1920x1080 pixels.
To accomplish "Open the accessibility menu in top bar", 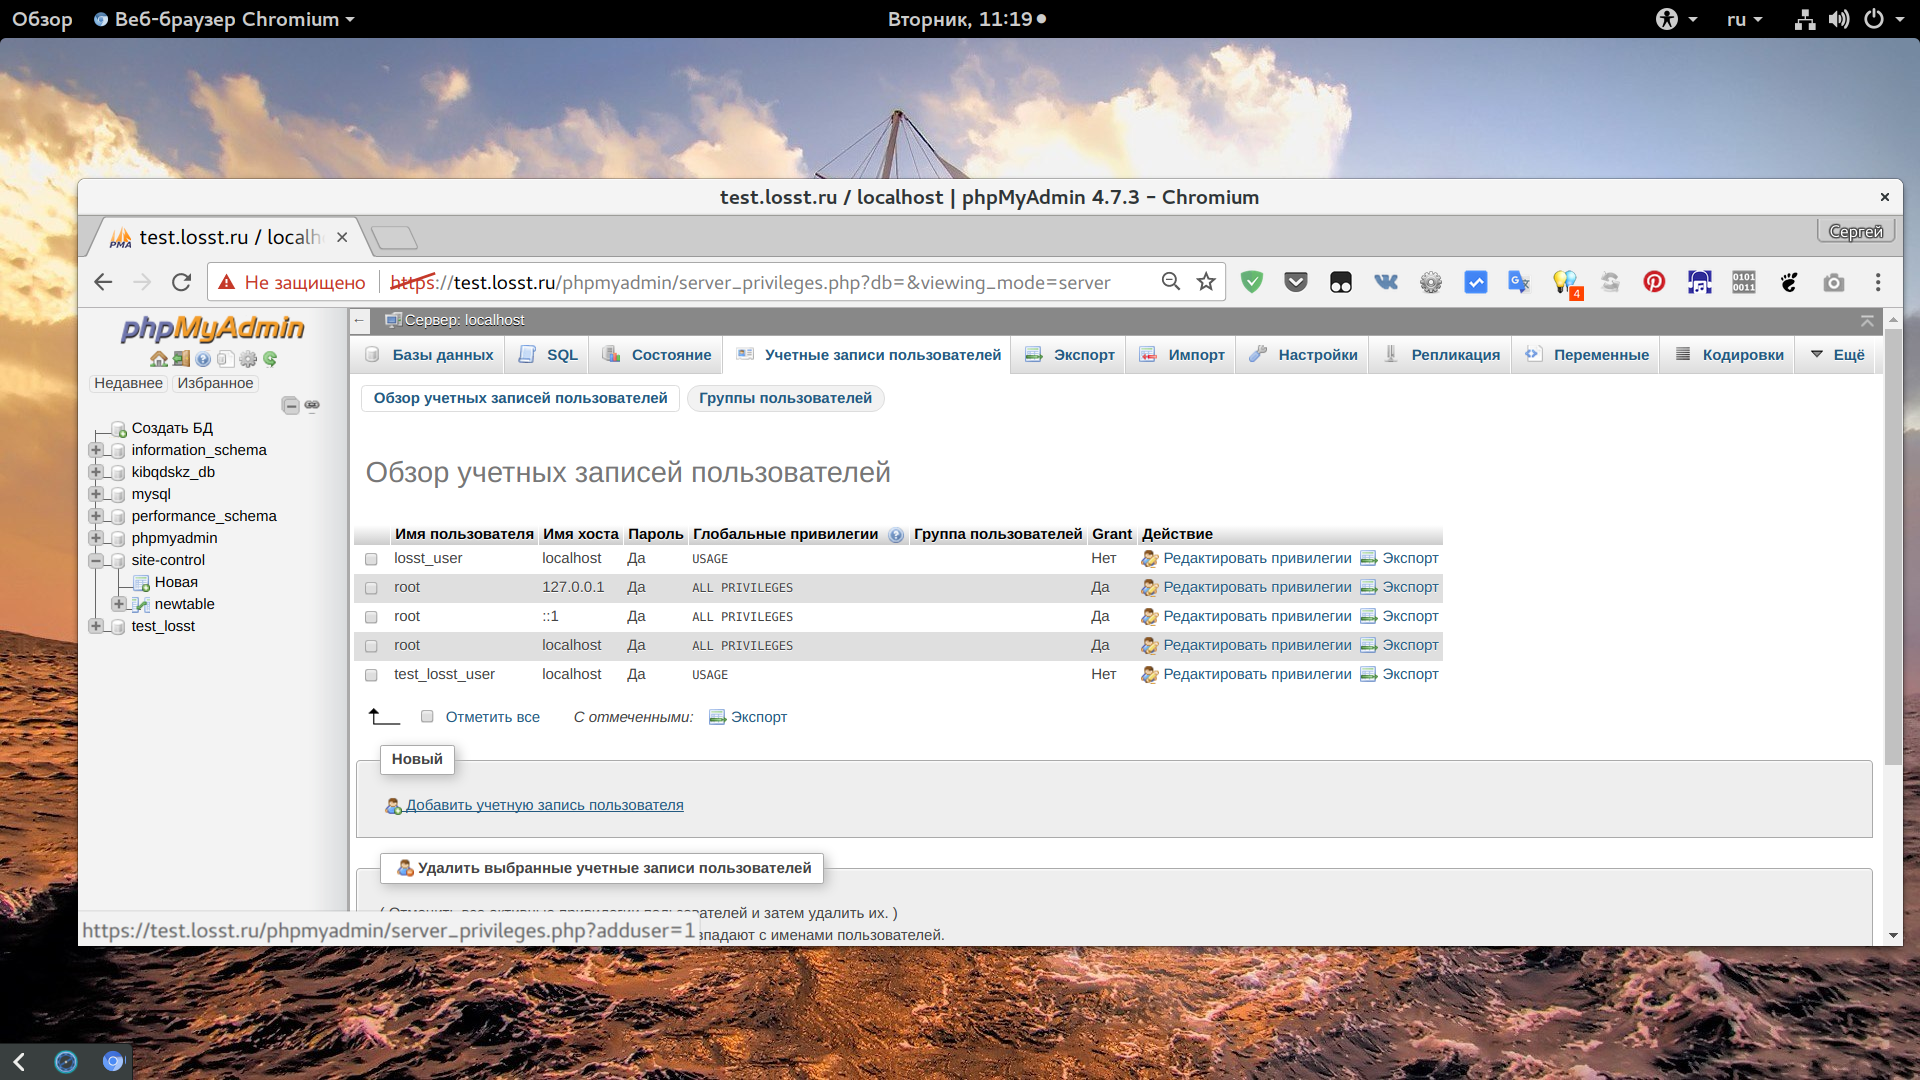I will coord(1676,19).
